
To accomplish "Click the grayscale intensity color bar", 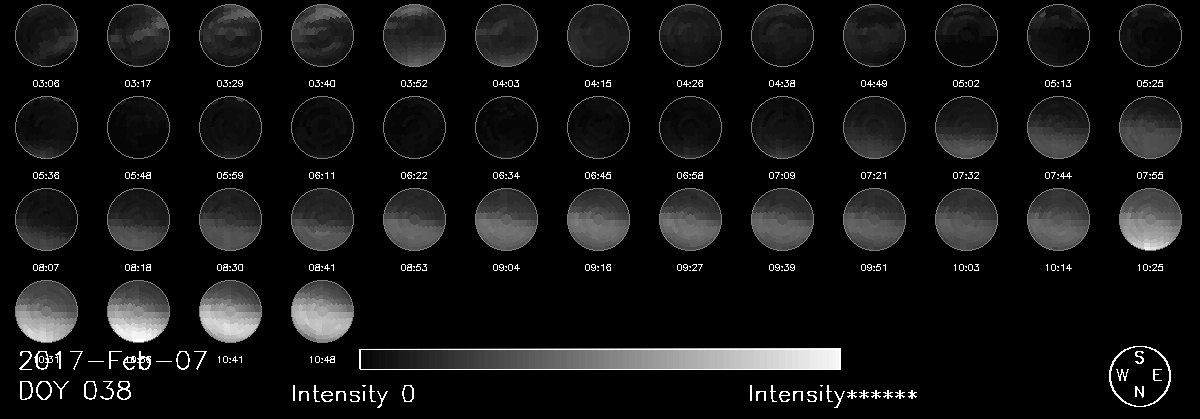I will (x=600, y=359).
